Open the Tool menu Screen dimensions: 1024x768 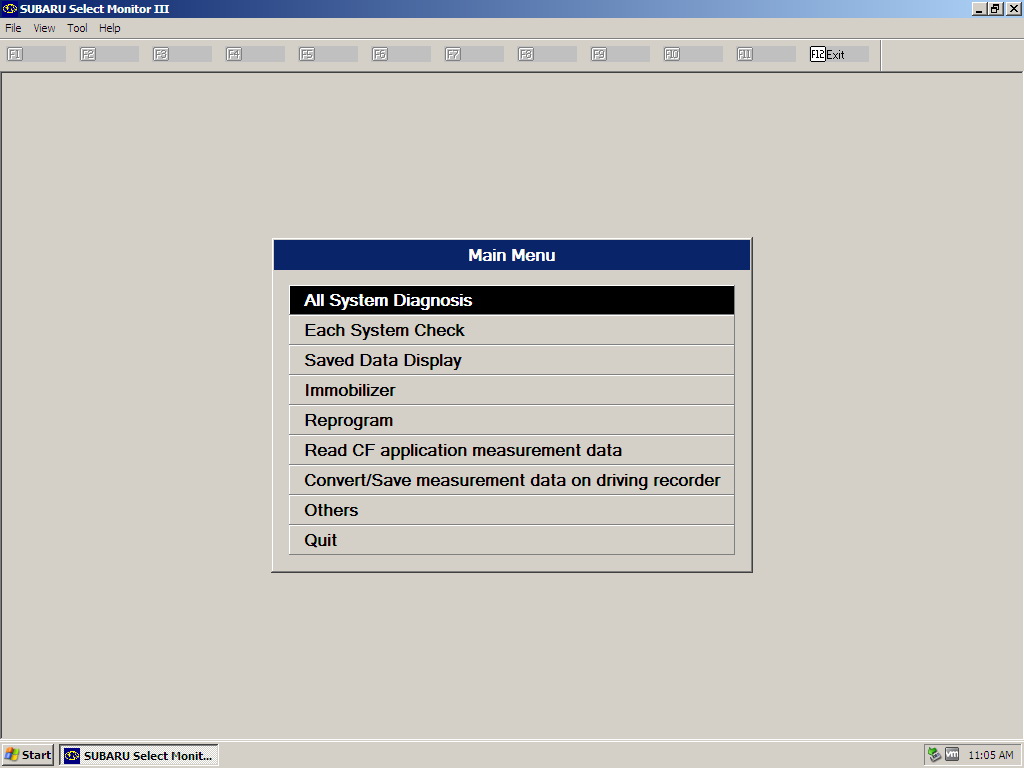tap(77, 28)
